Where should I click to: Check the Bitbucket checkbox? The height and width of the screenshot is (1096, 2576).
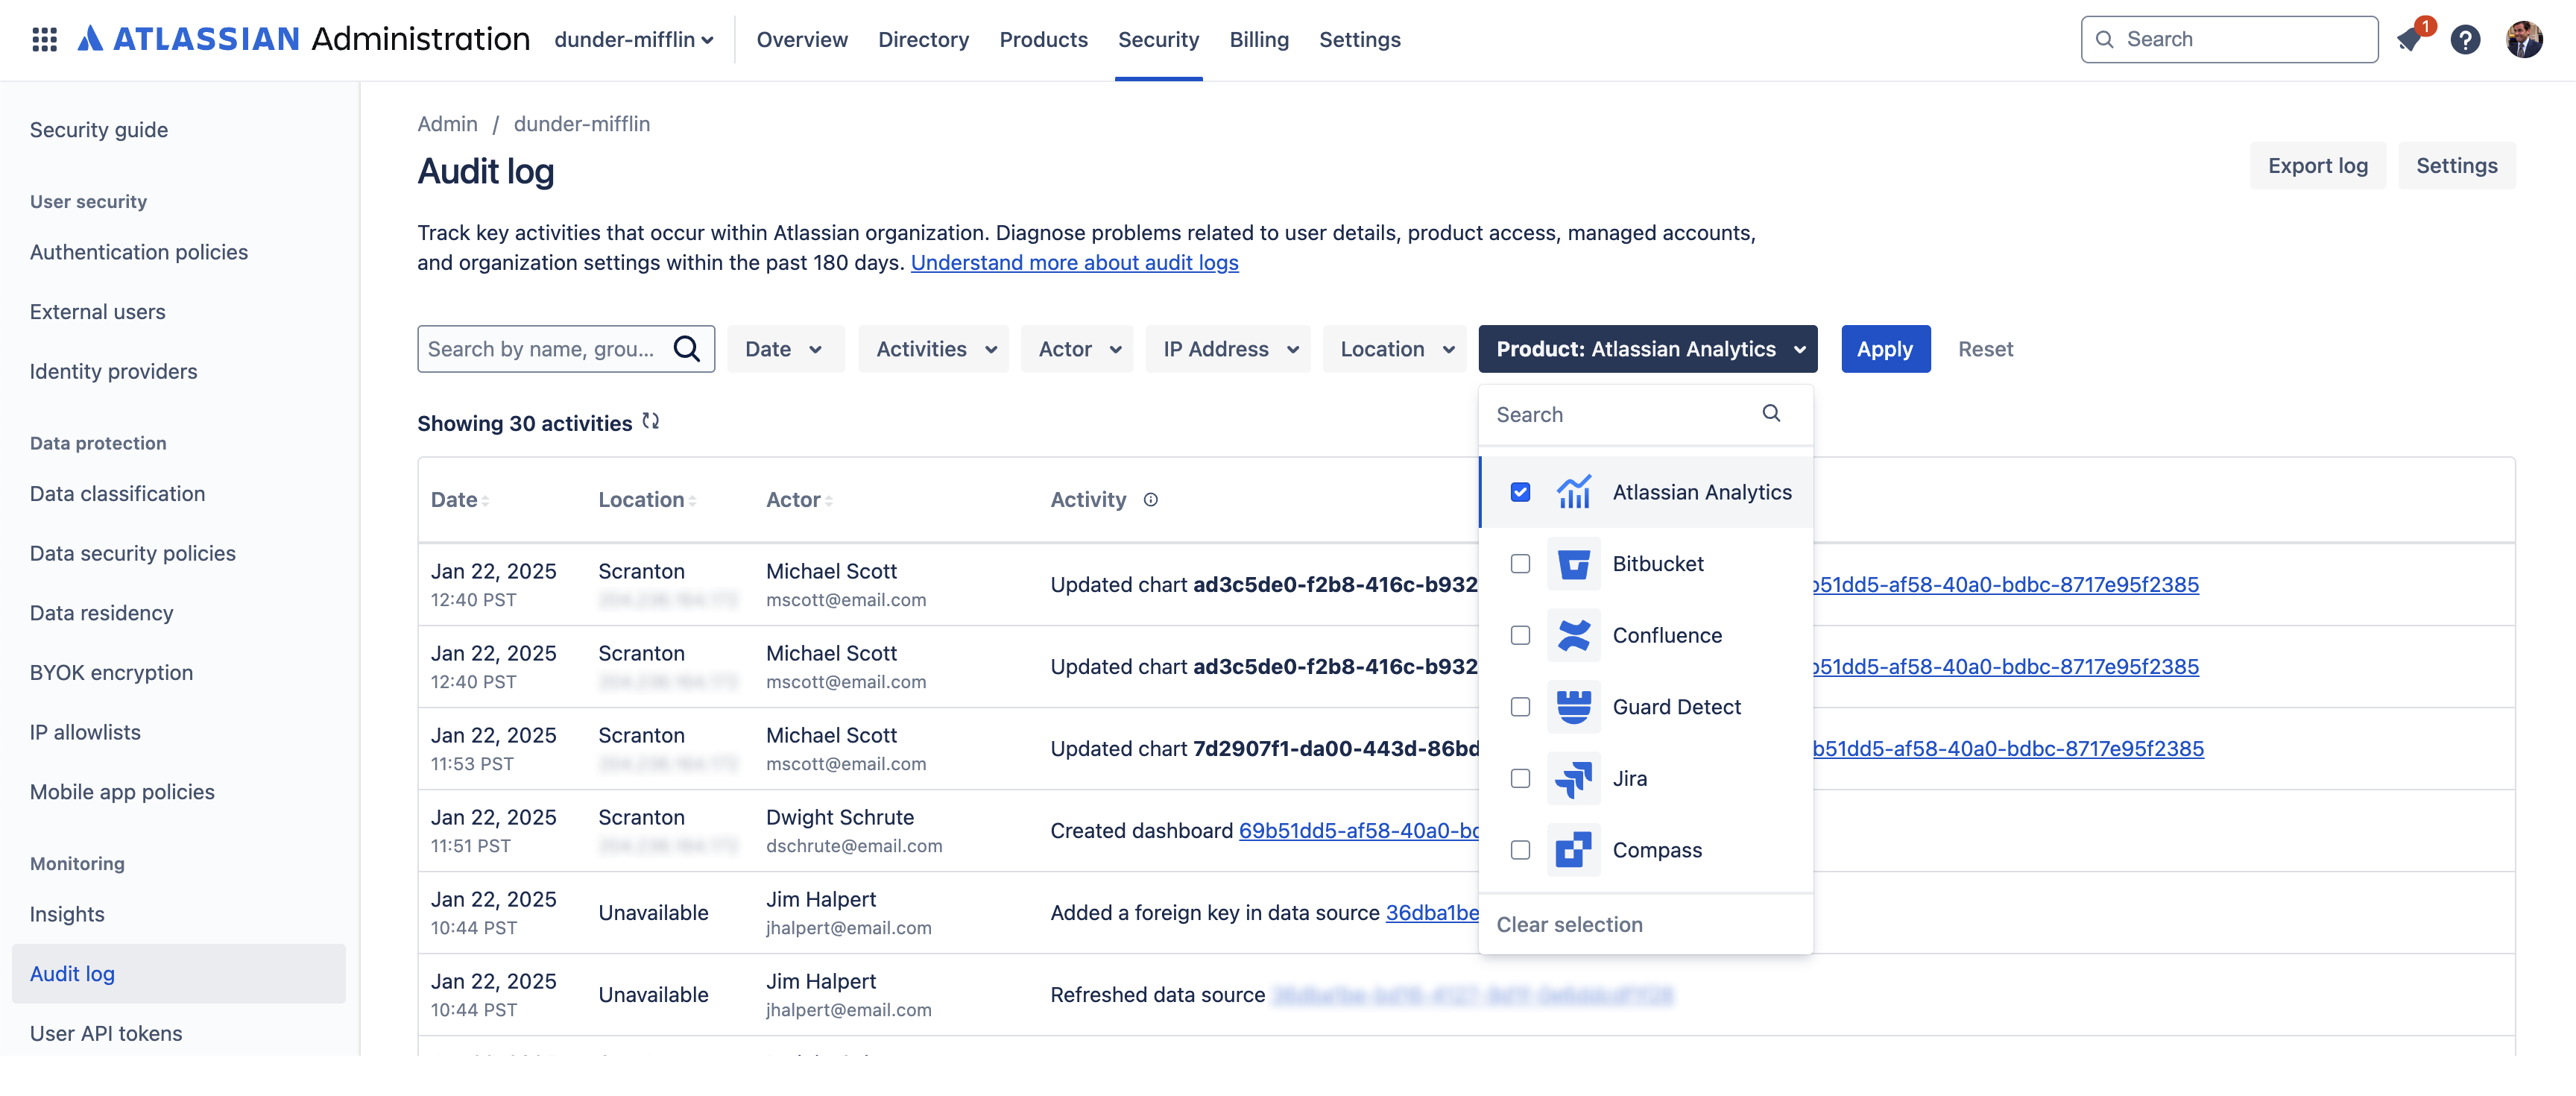coord(1520,564)
